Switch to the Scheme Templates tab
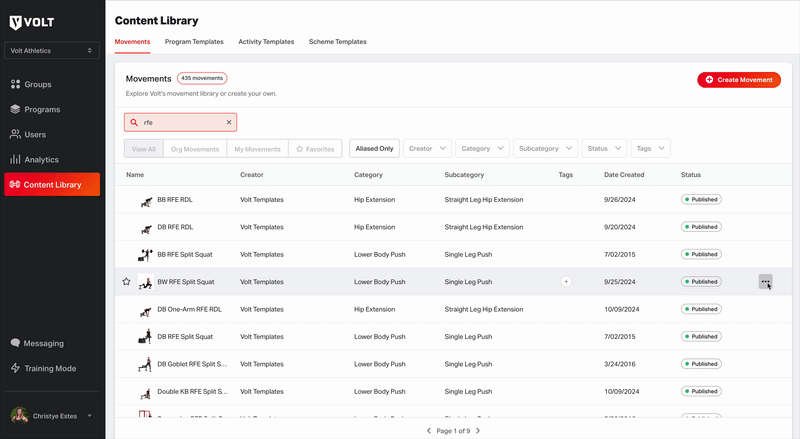Screen dimensions: 800x439 (x=338, y=42)
